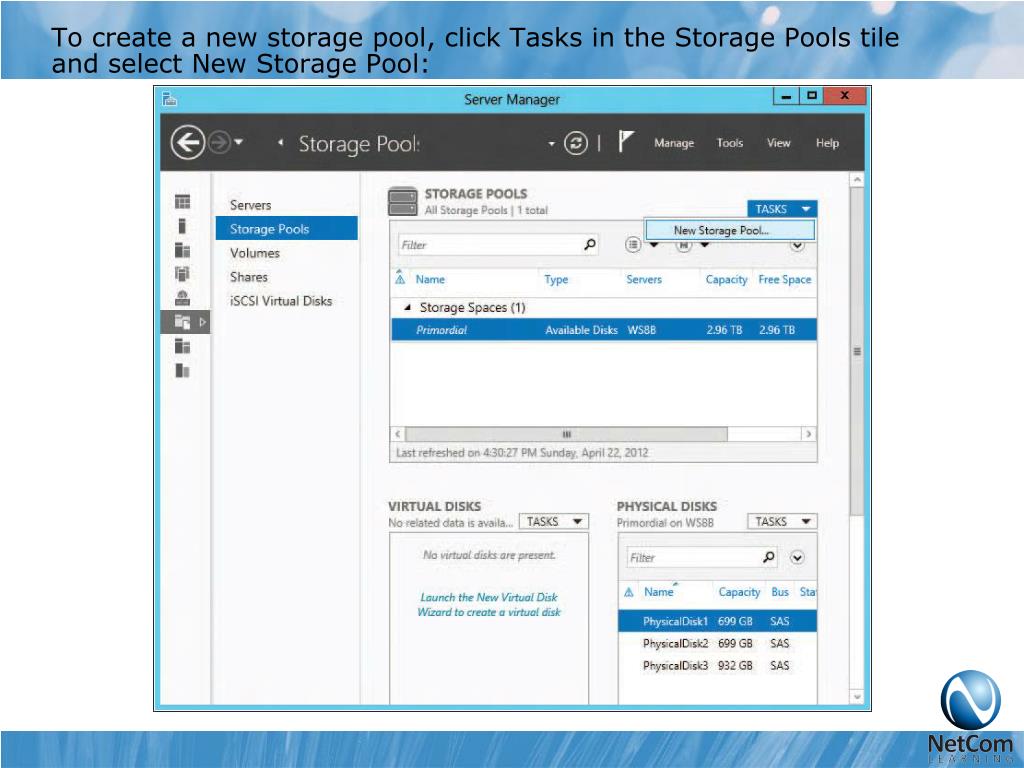
Task: Click the Storage Pools tile server icon
Action: pyautogui.click(x=402, y=201)
